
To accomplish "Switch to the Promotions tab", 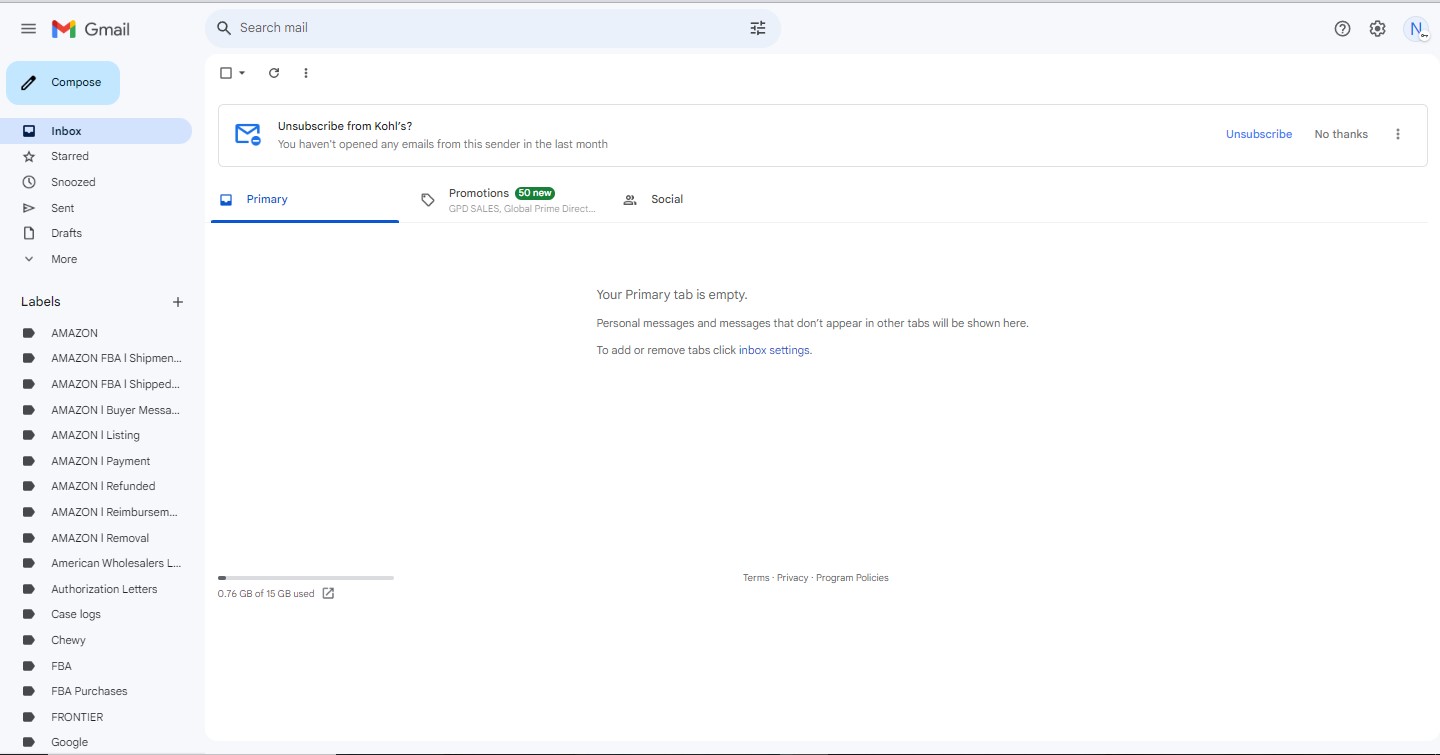I will click(507, 200).
